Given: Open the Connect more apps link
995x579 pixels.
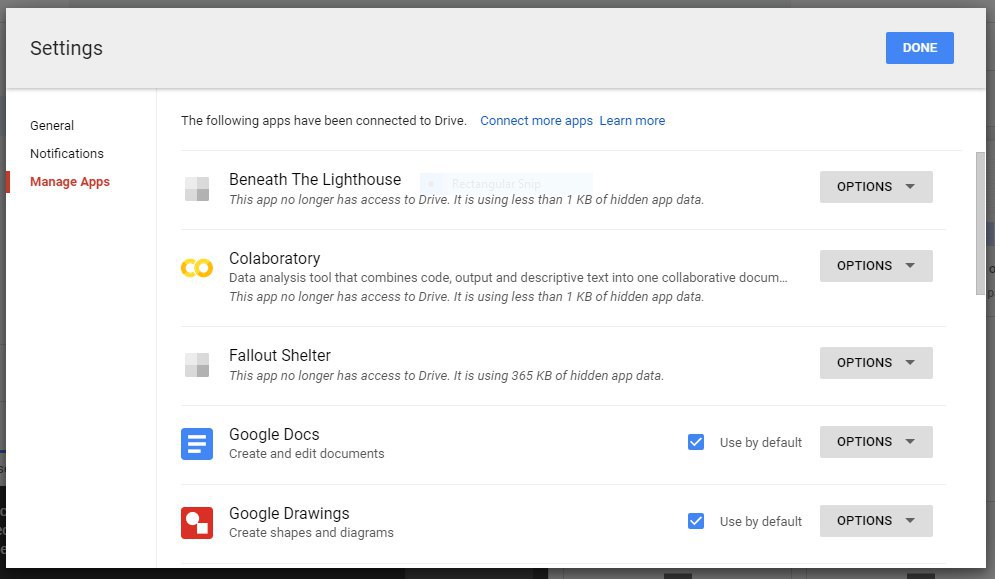Looking at the screenshot, I should [x=536, y=121].
